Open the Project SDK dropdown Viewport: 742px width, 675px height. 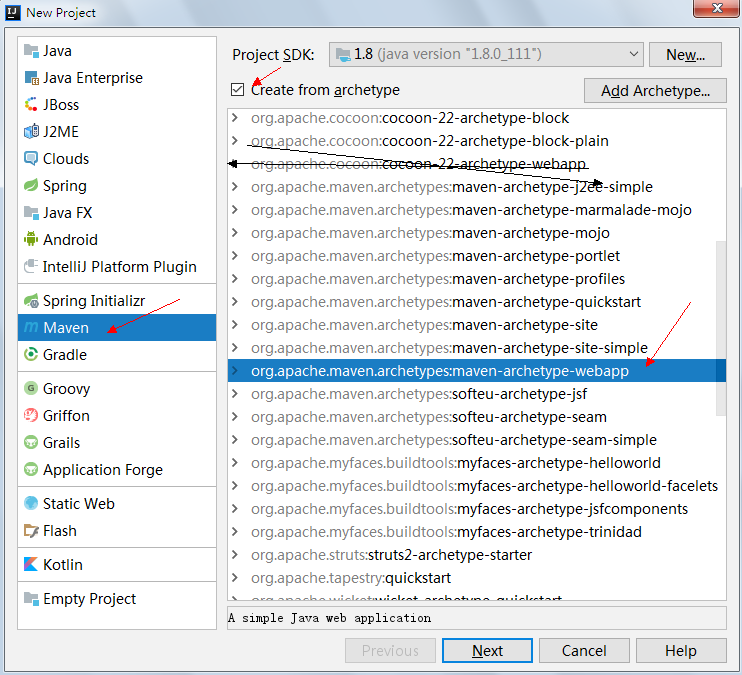coord(486,54)
